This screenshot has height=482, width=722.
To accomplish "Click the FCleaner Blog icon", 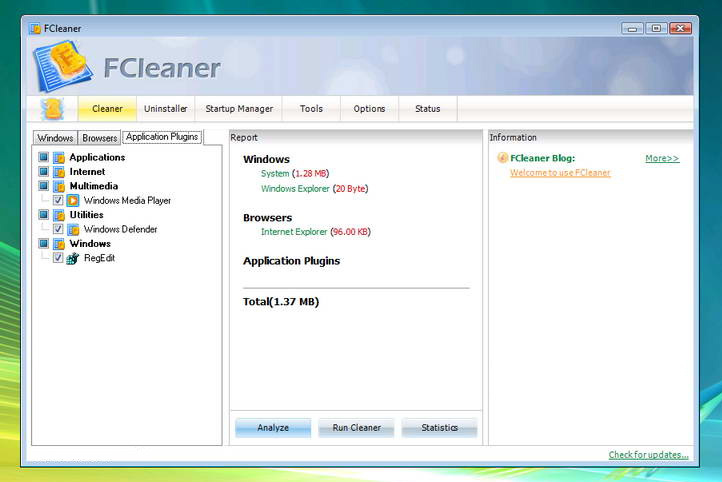I will tap(502, 158).
